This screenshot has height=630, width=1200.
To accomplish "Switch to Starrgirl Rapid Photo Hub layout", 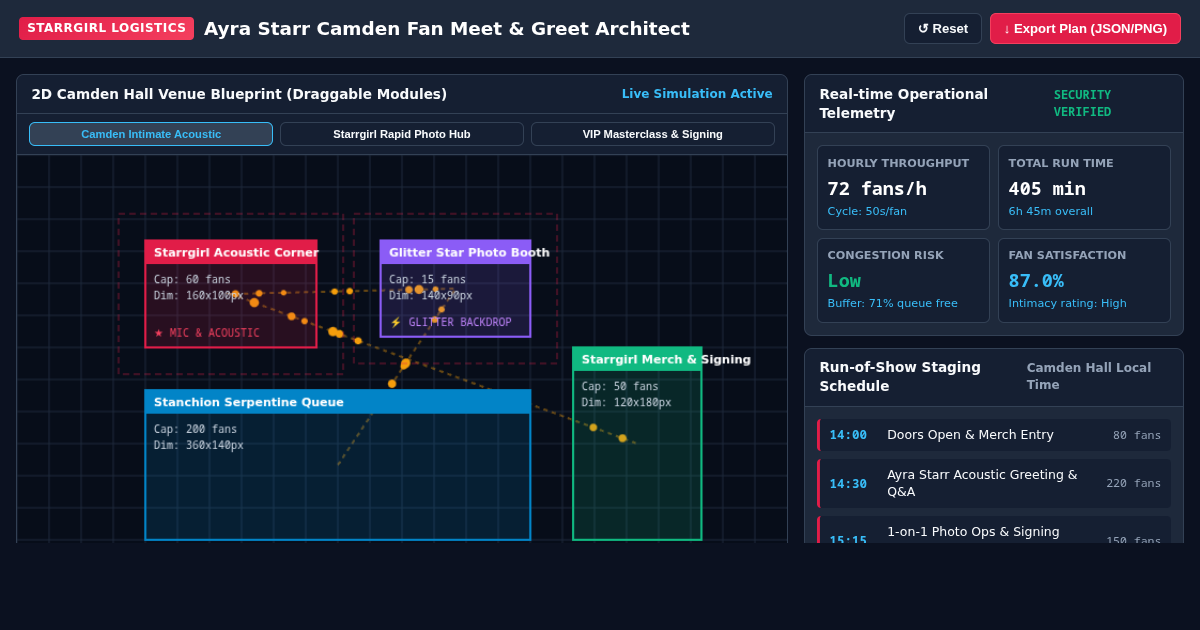I will point(402,134).
